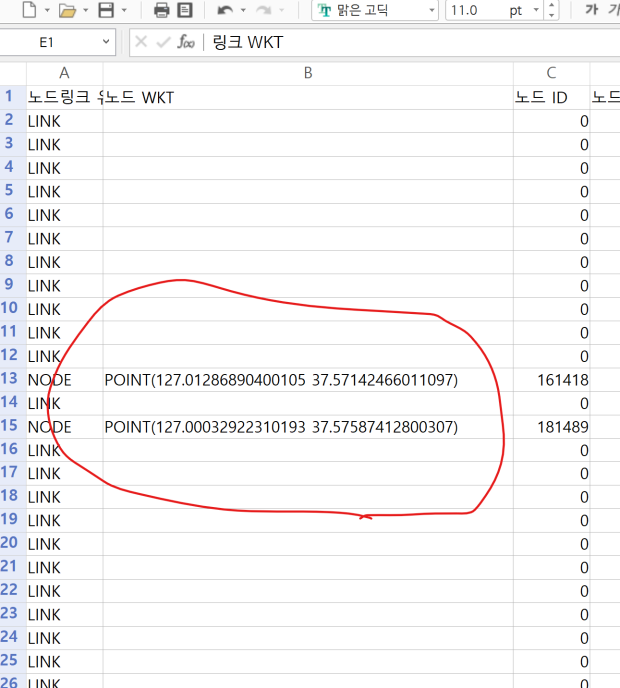Click the Undo arrow icon

225,11
